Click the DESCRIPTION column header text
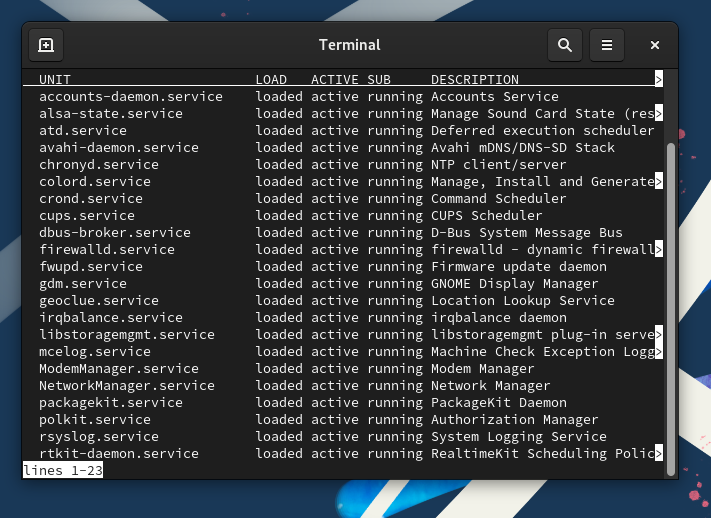Image resolution: width=711 pixels, height=518 pixels. point(474,80)
